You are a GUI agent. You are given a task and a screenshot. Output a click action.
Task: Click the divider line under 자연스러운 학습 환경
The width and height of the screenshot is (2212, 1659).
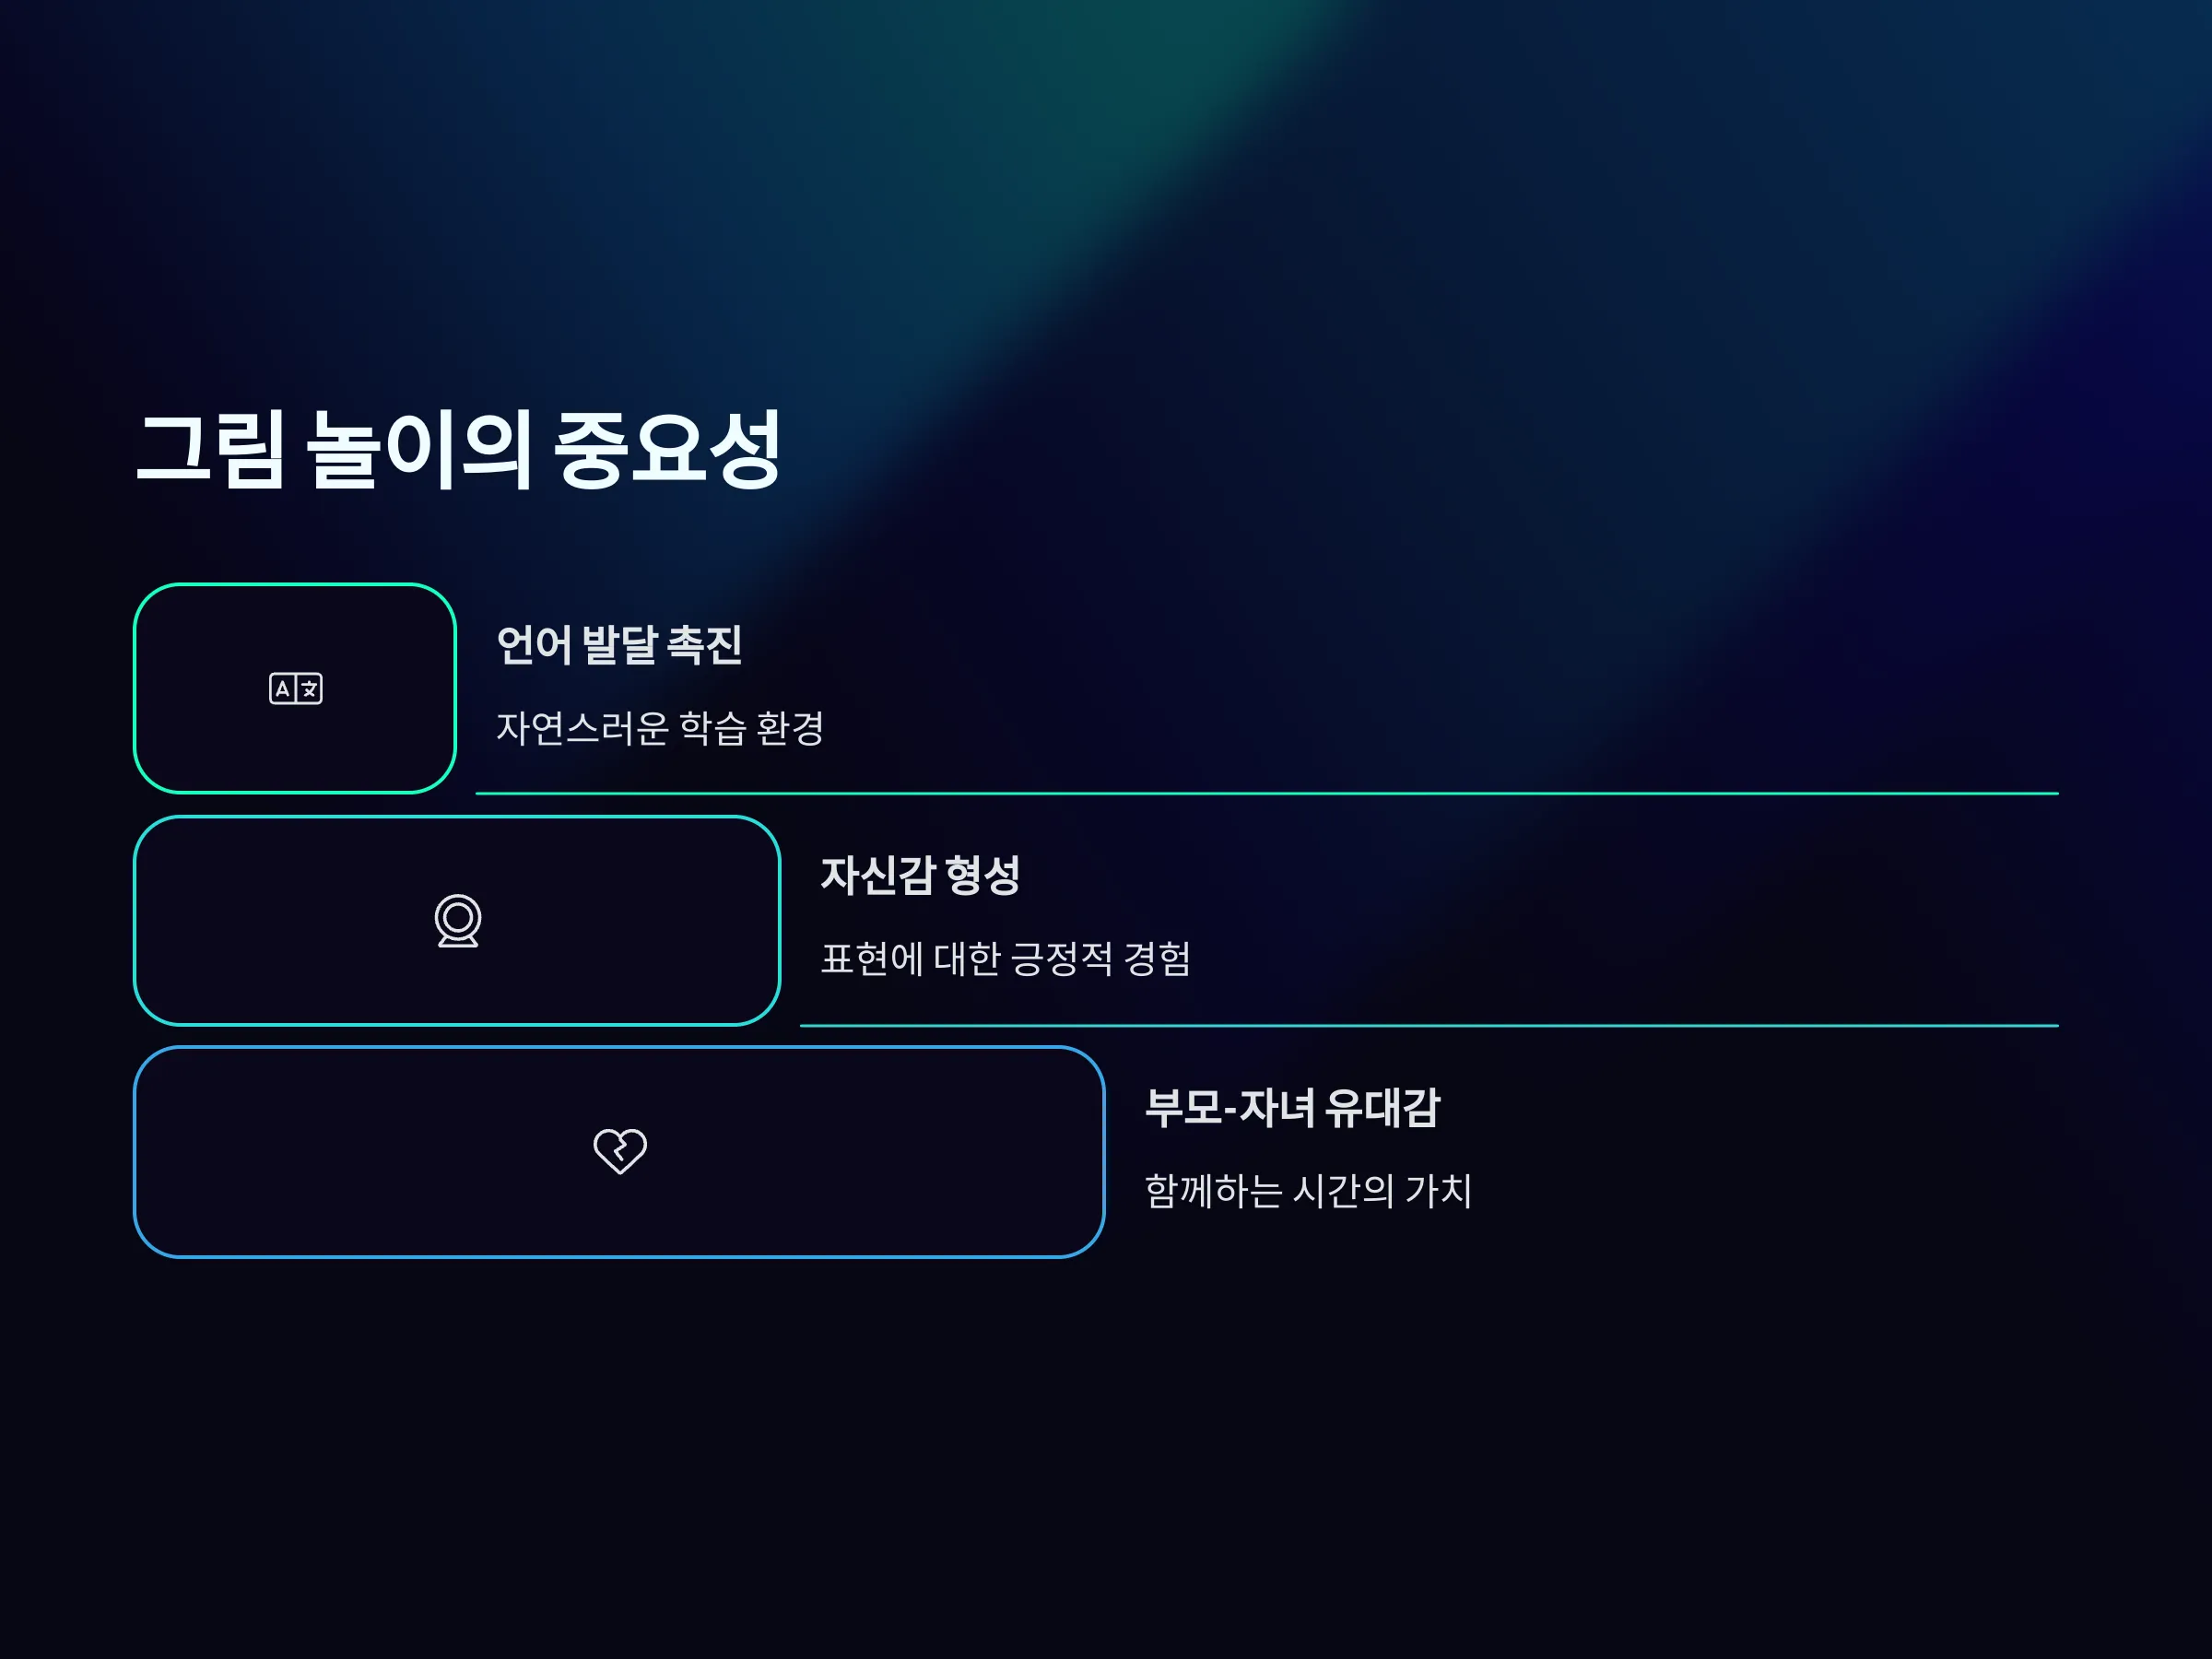click(1266, 793)
